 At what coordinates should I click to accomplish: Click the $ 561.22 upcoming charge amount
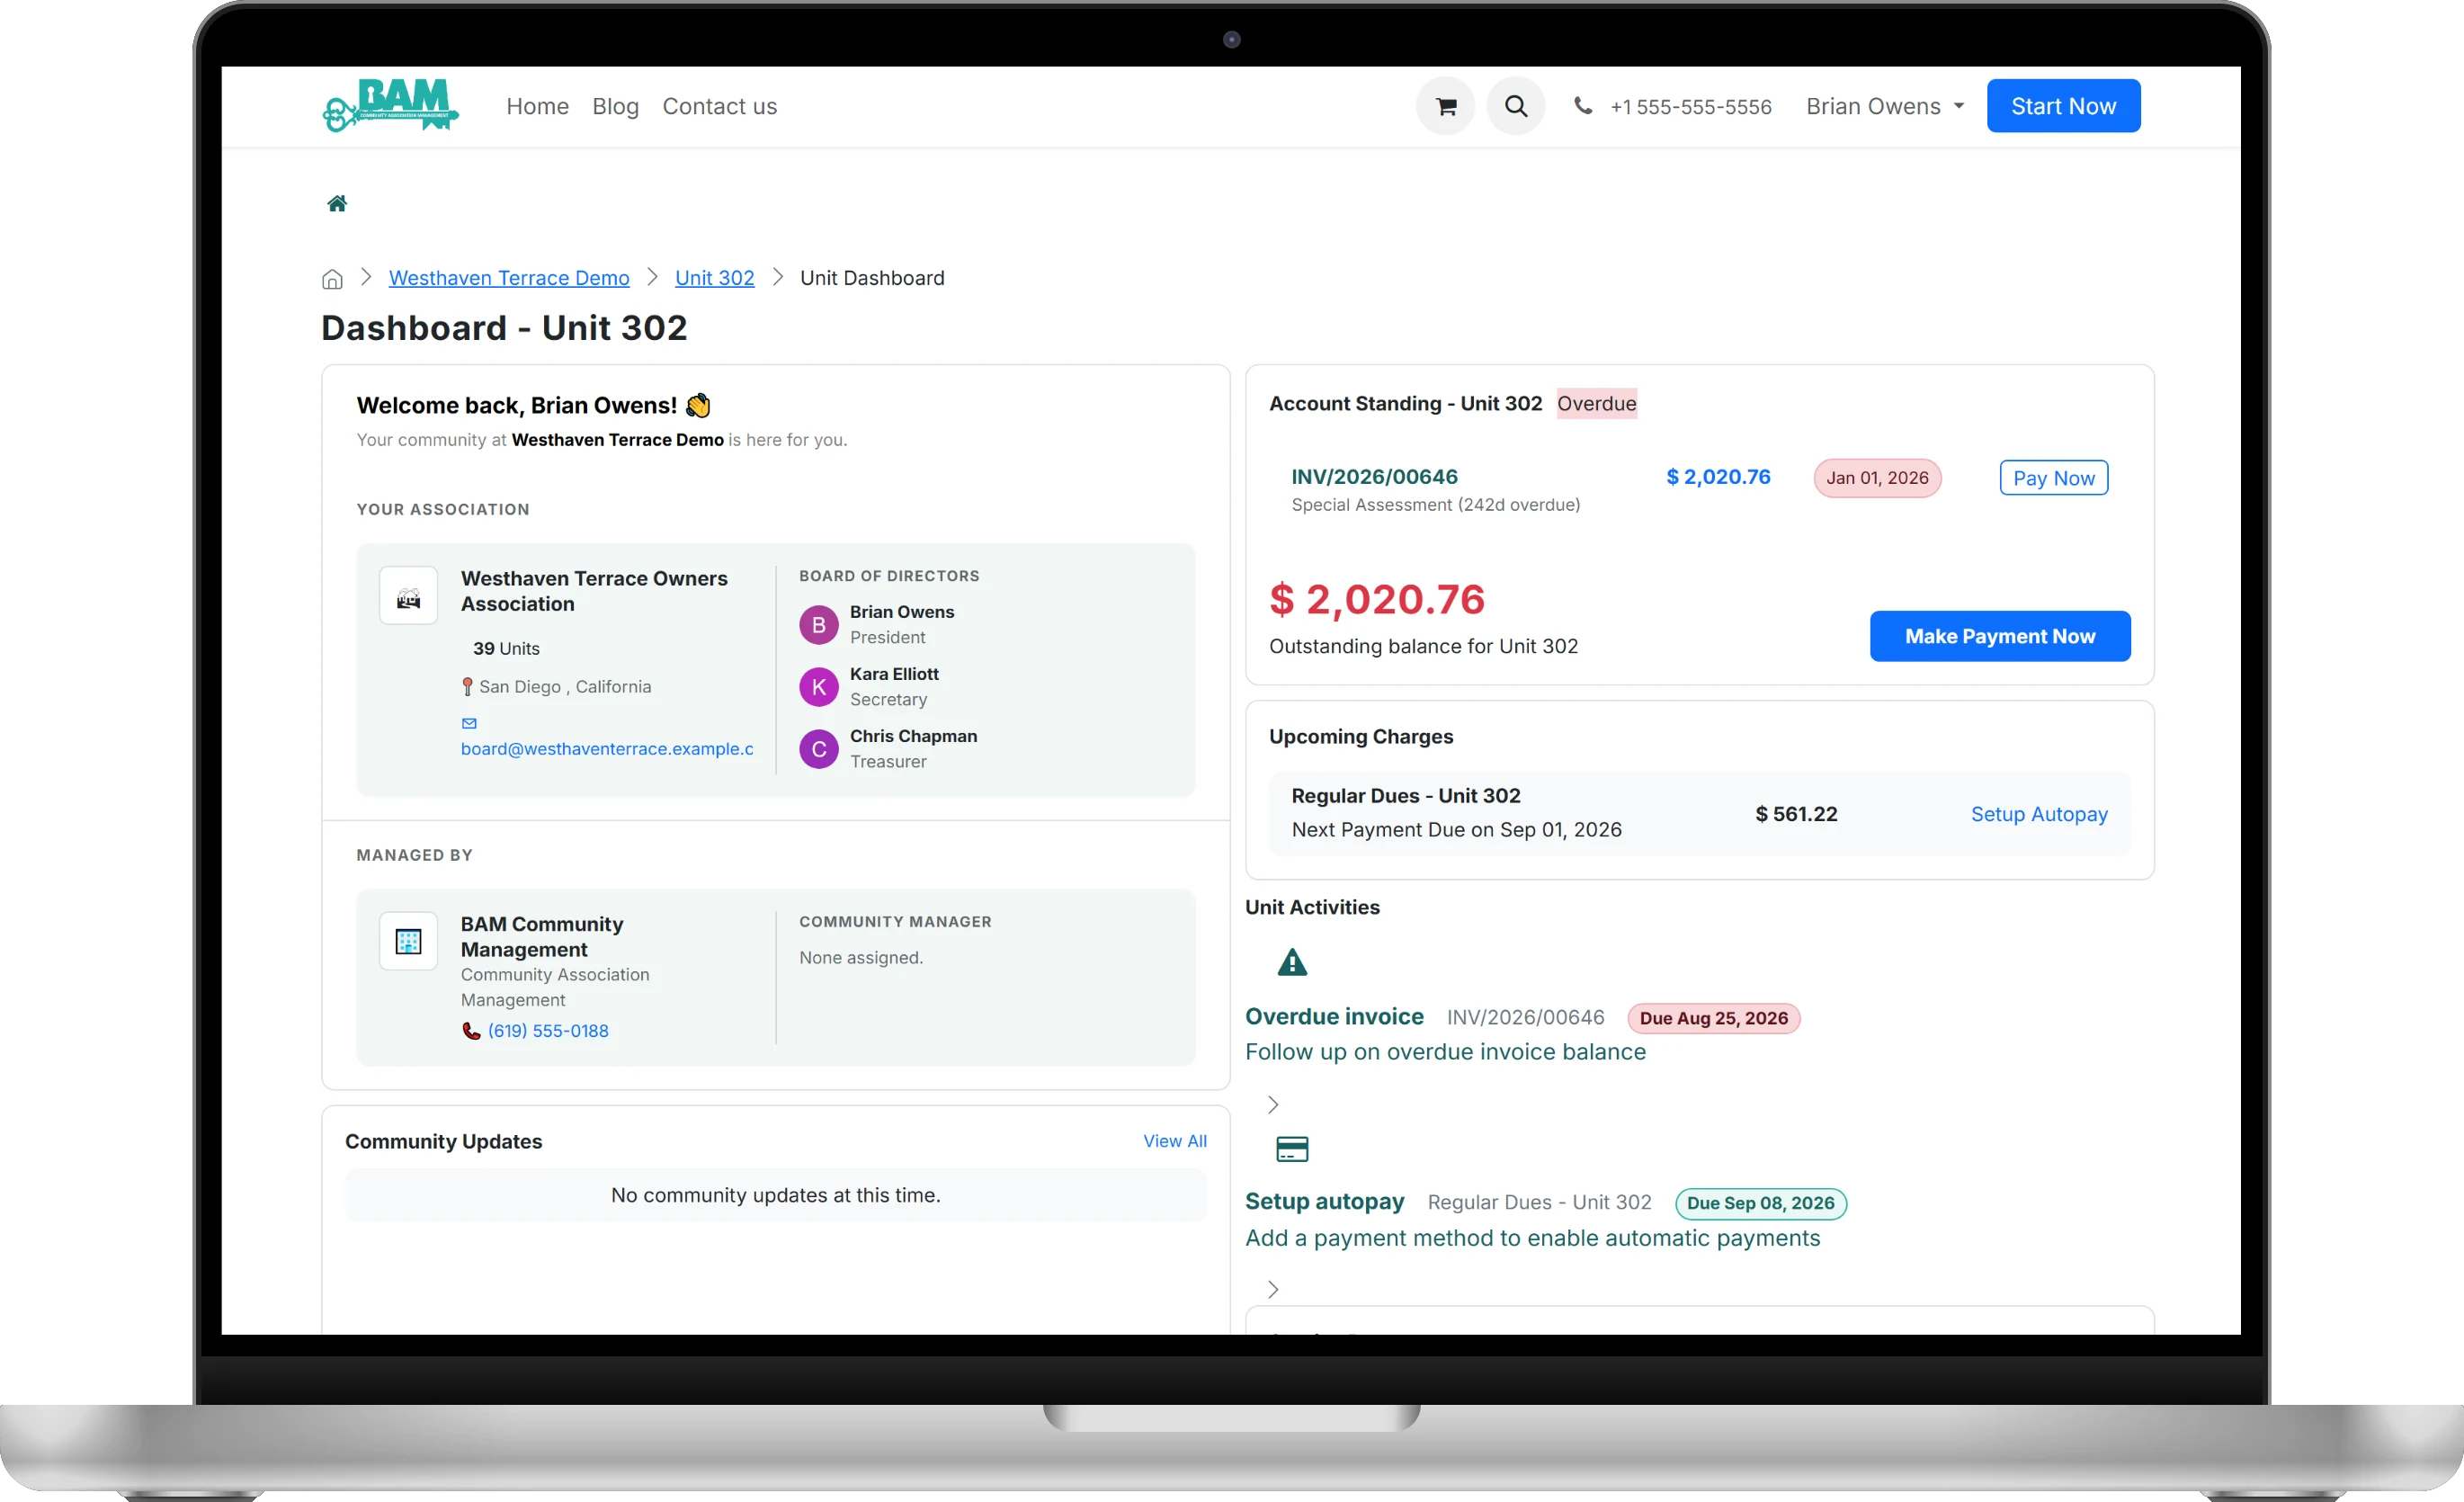click(x=1796, y=814)
